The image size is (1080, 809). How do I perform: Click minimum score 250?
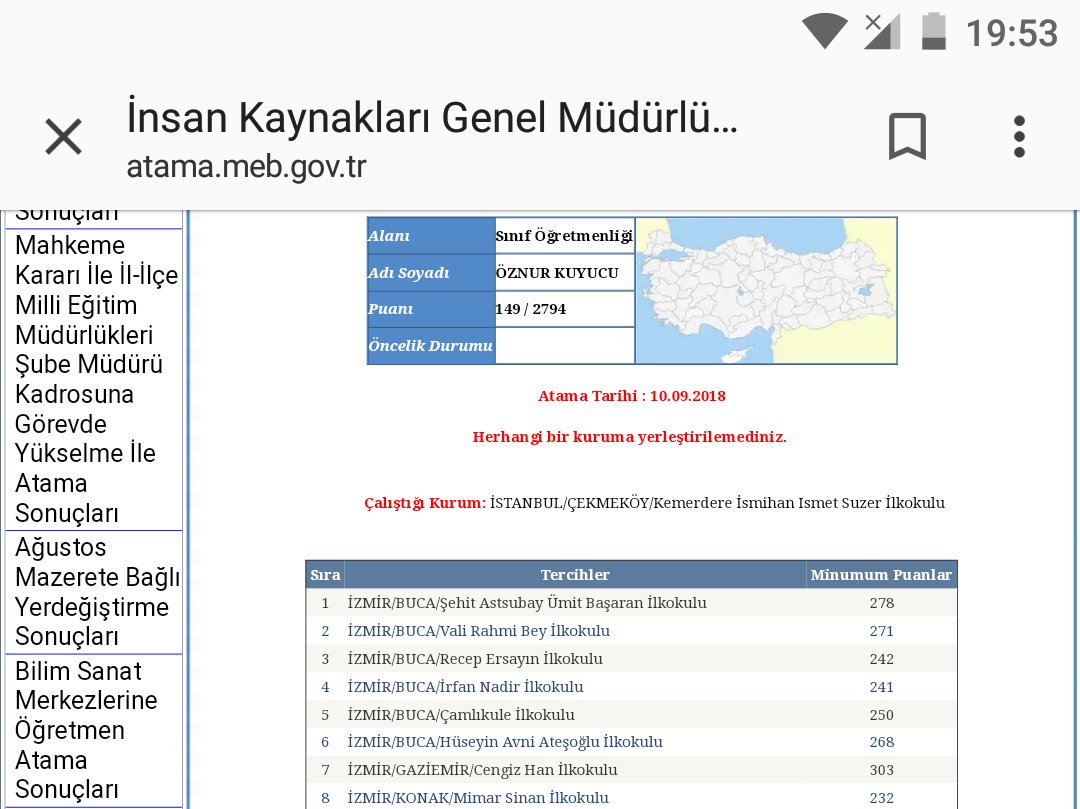coord(882,715)
